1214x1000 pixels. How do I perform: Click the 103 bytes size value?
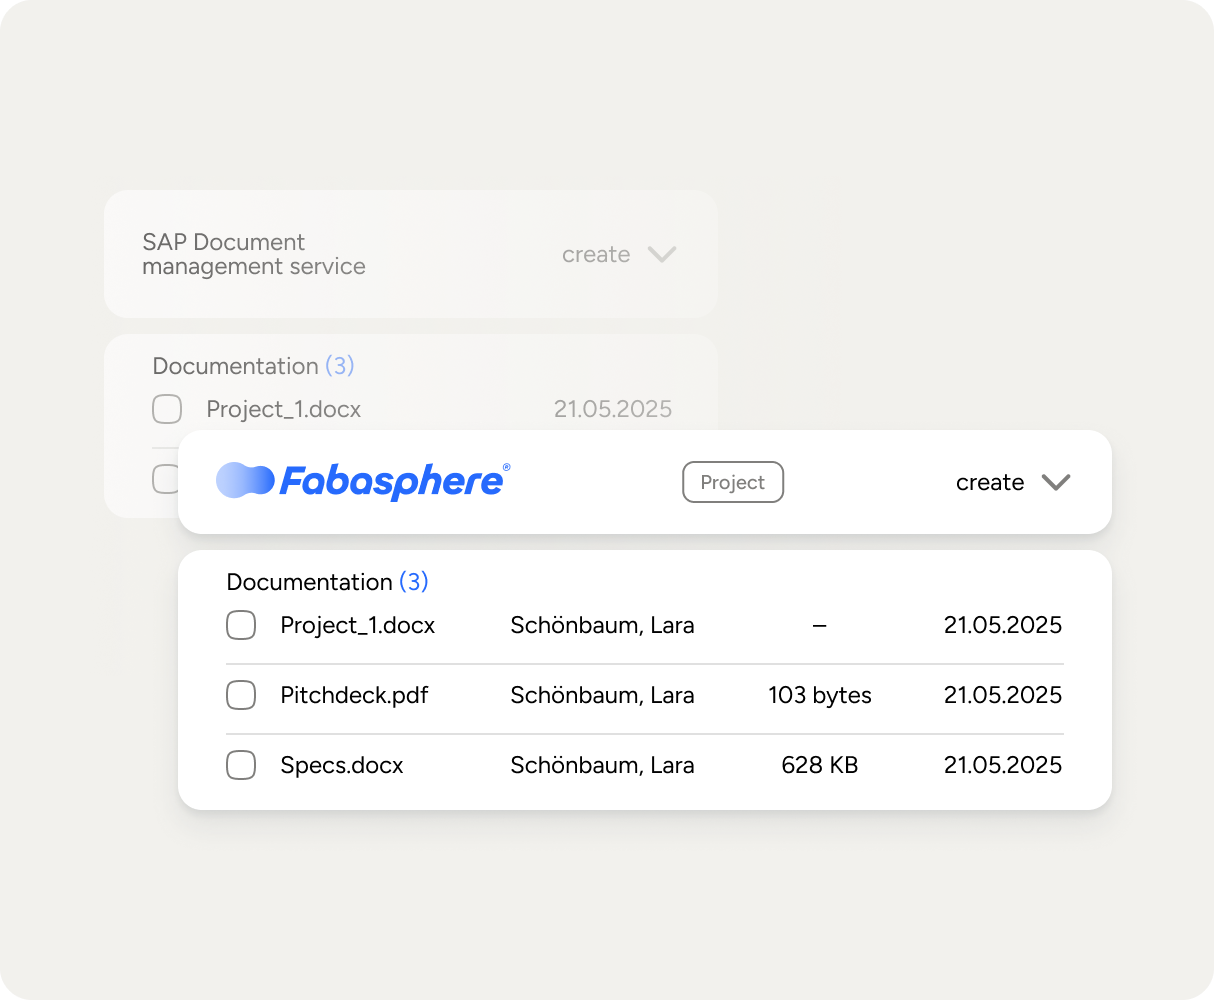[x=819, y=695]
